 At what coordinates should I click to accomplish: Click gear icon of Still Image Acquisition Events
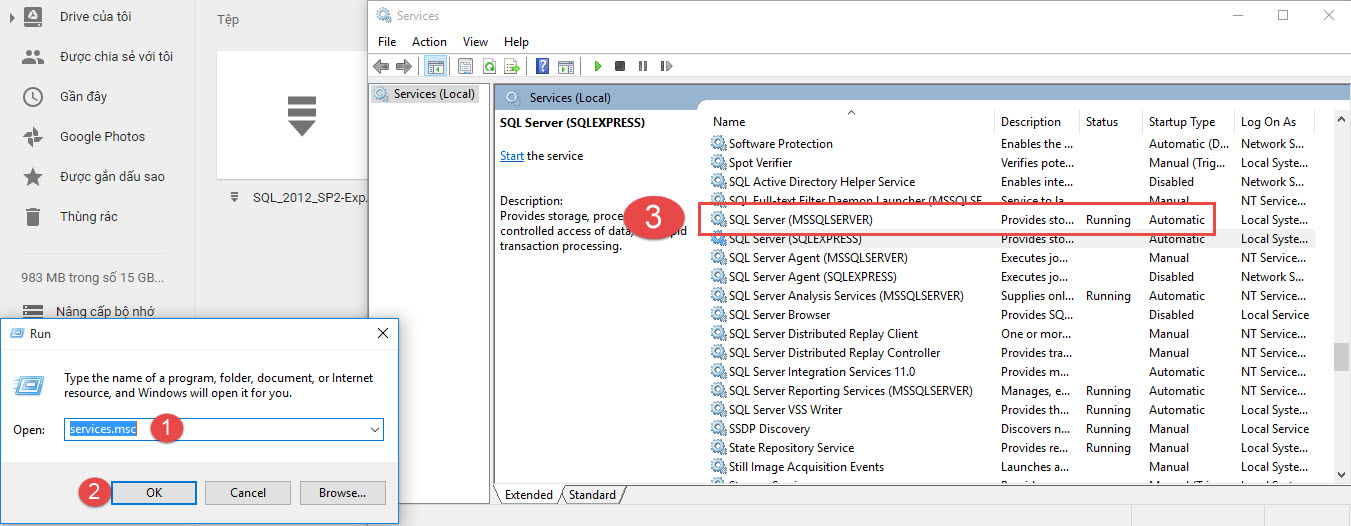719,467
